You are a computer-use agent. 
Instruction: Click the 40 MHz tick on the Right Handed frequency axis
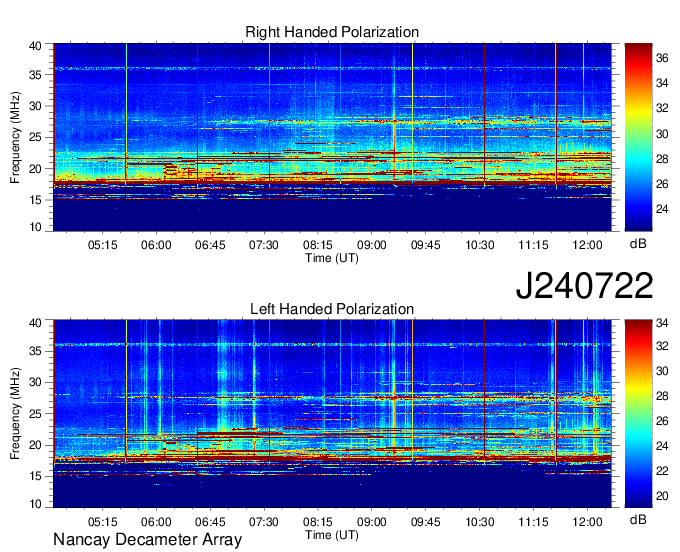click(35, 46)
